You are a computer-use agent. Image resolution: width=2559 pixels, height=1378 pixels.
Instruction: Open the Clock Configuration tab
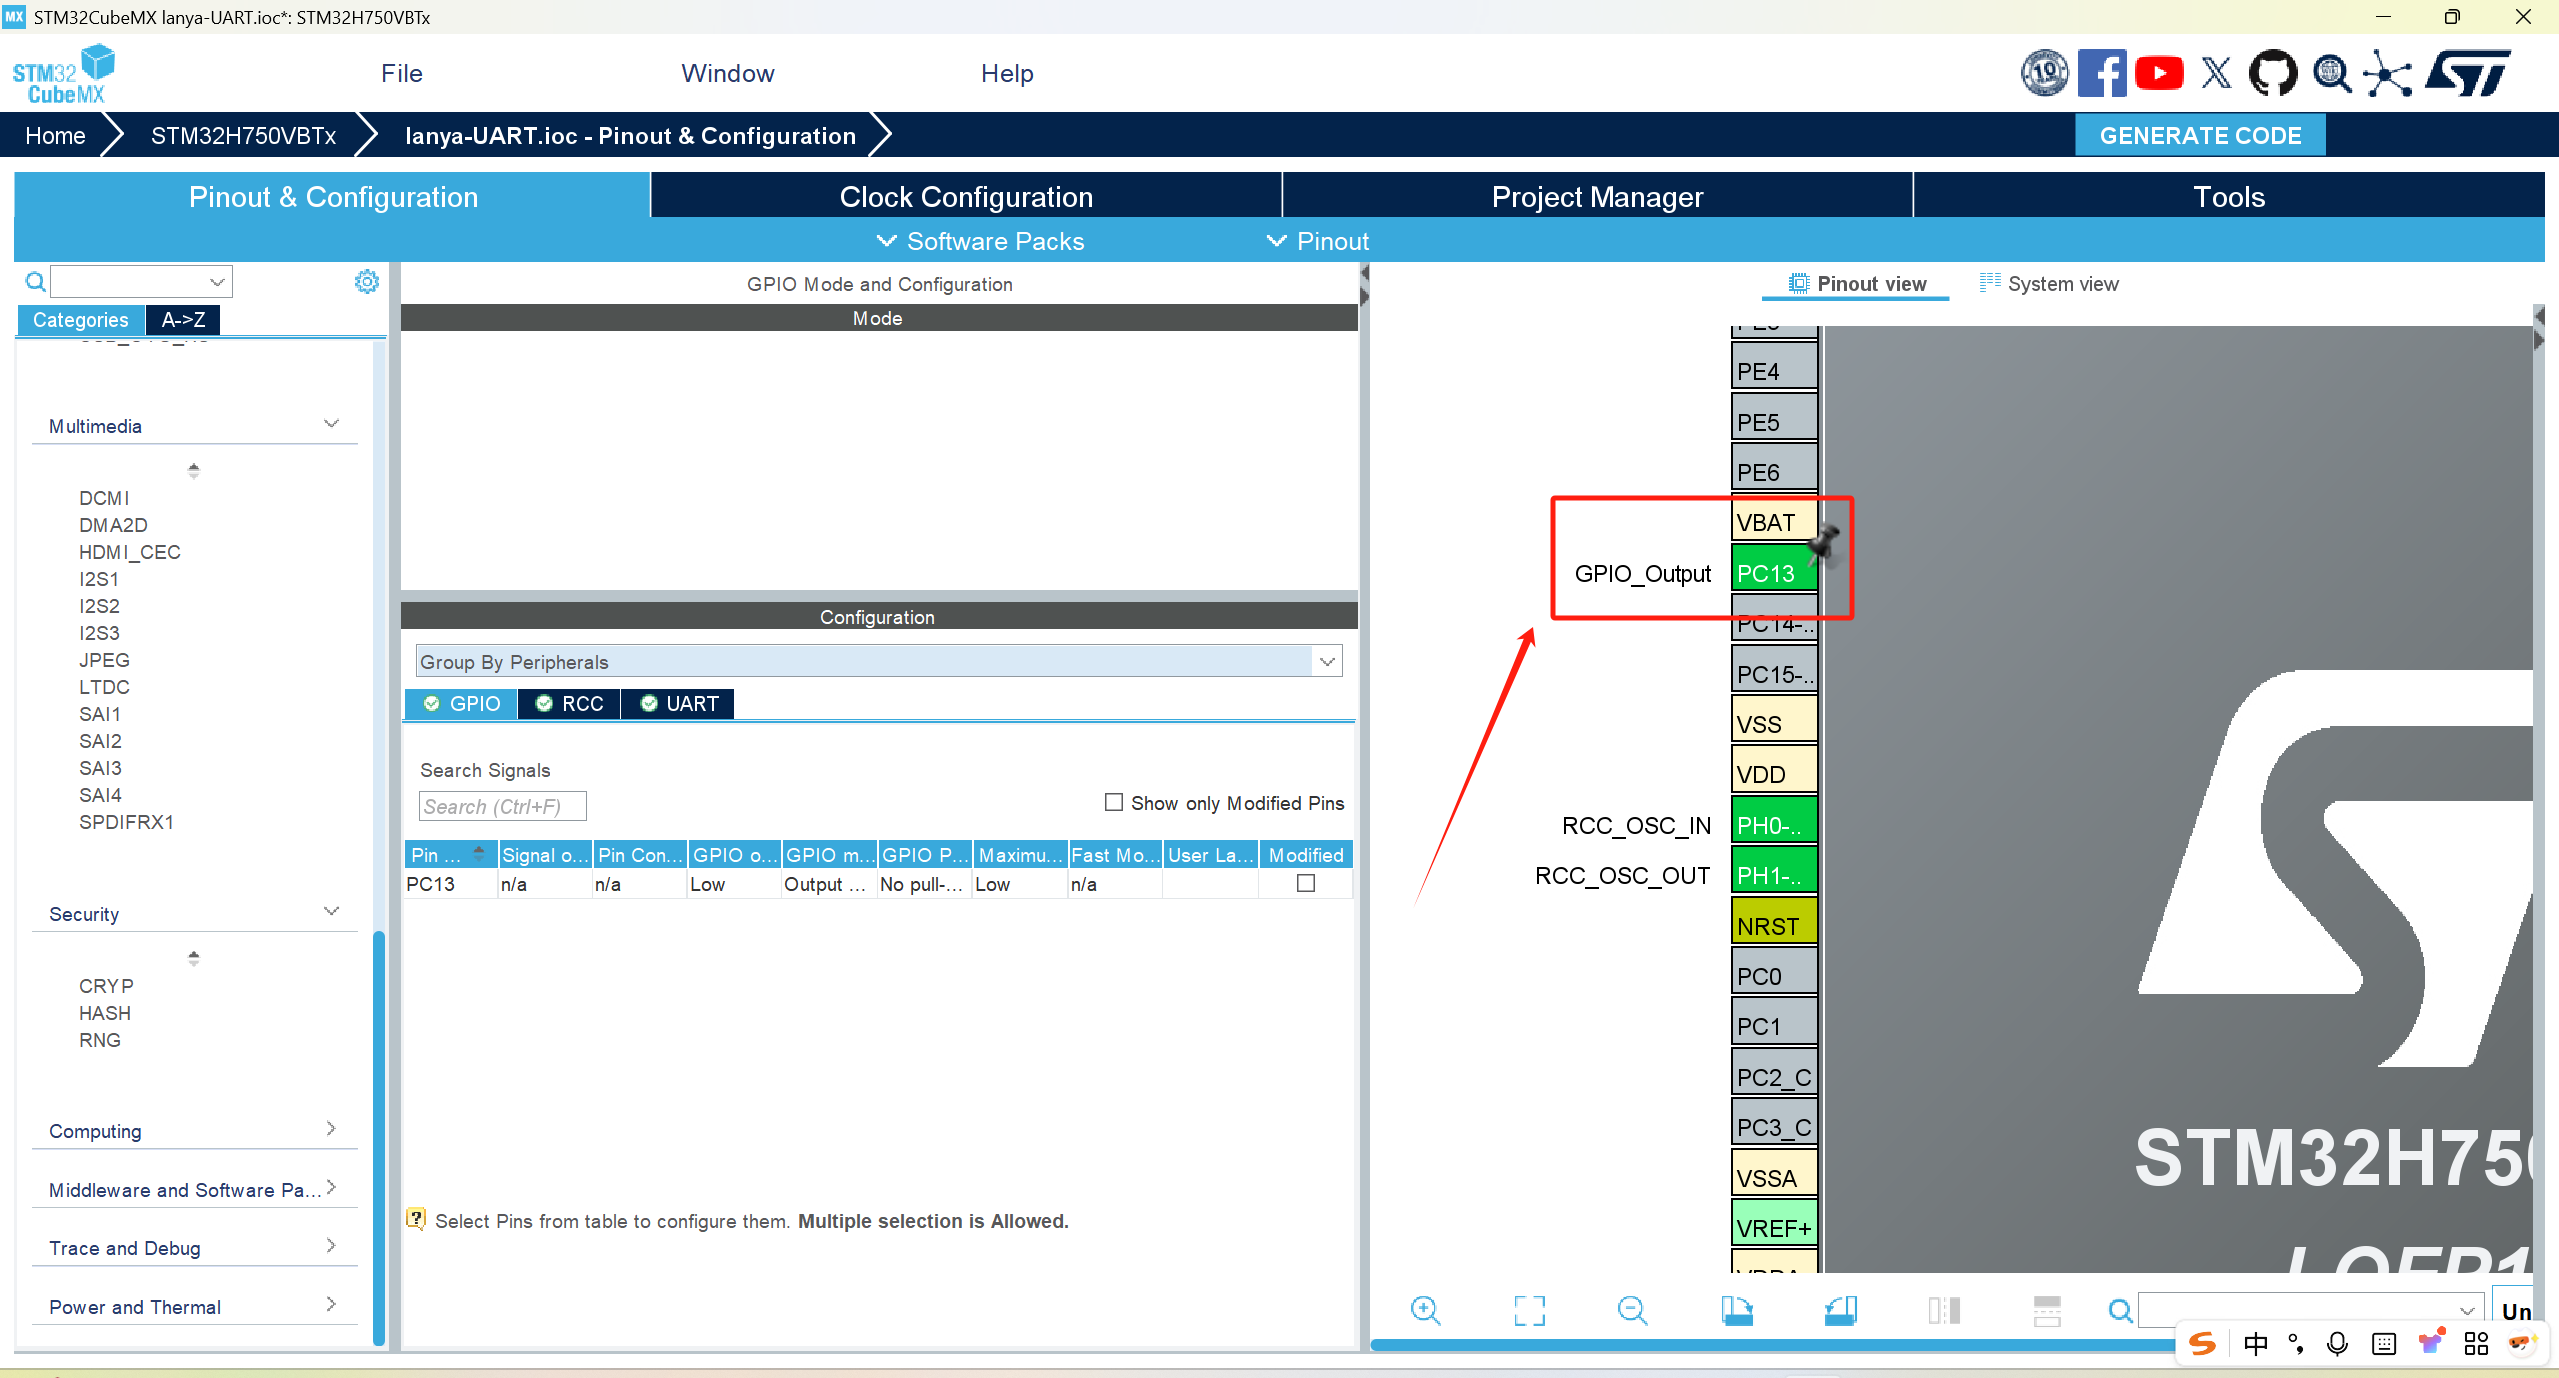(966, 197)
